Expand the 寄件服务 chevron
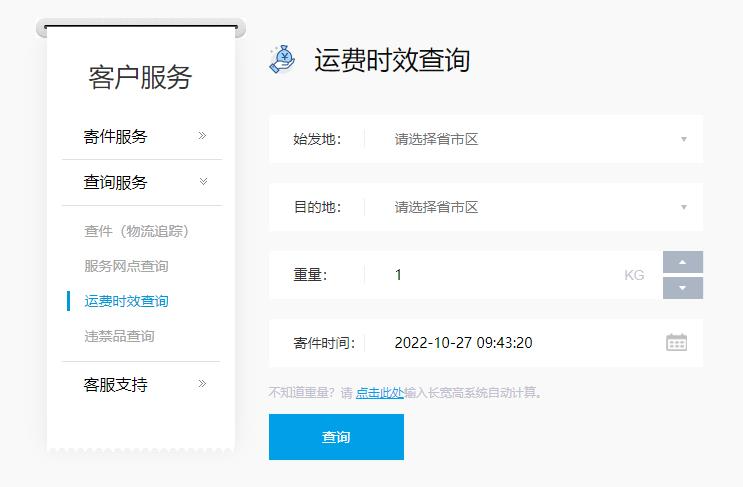Screen dimensions: 743x487 202,136
